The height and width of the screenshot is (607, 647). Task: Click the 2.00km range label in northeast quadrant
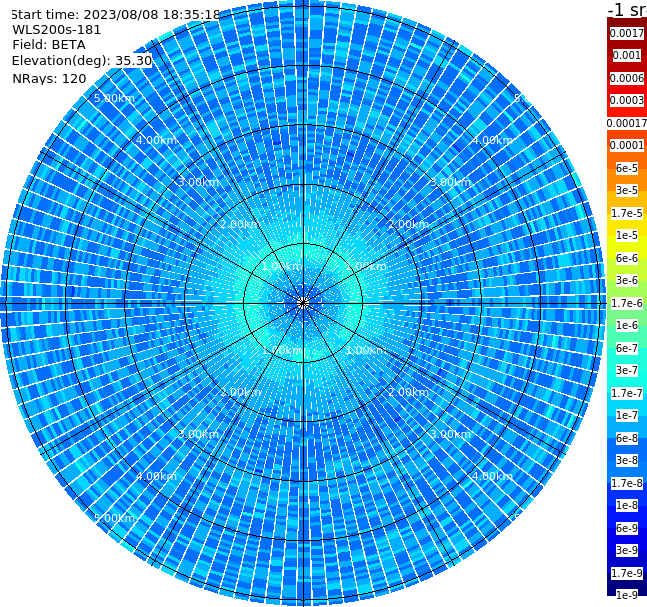408,224
